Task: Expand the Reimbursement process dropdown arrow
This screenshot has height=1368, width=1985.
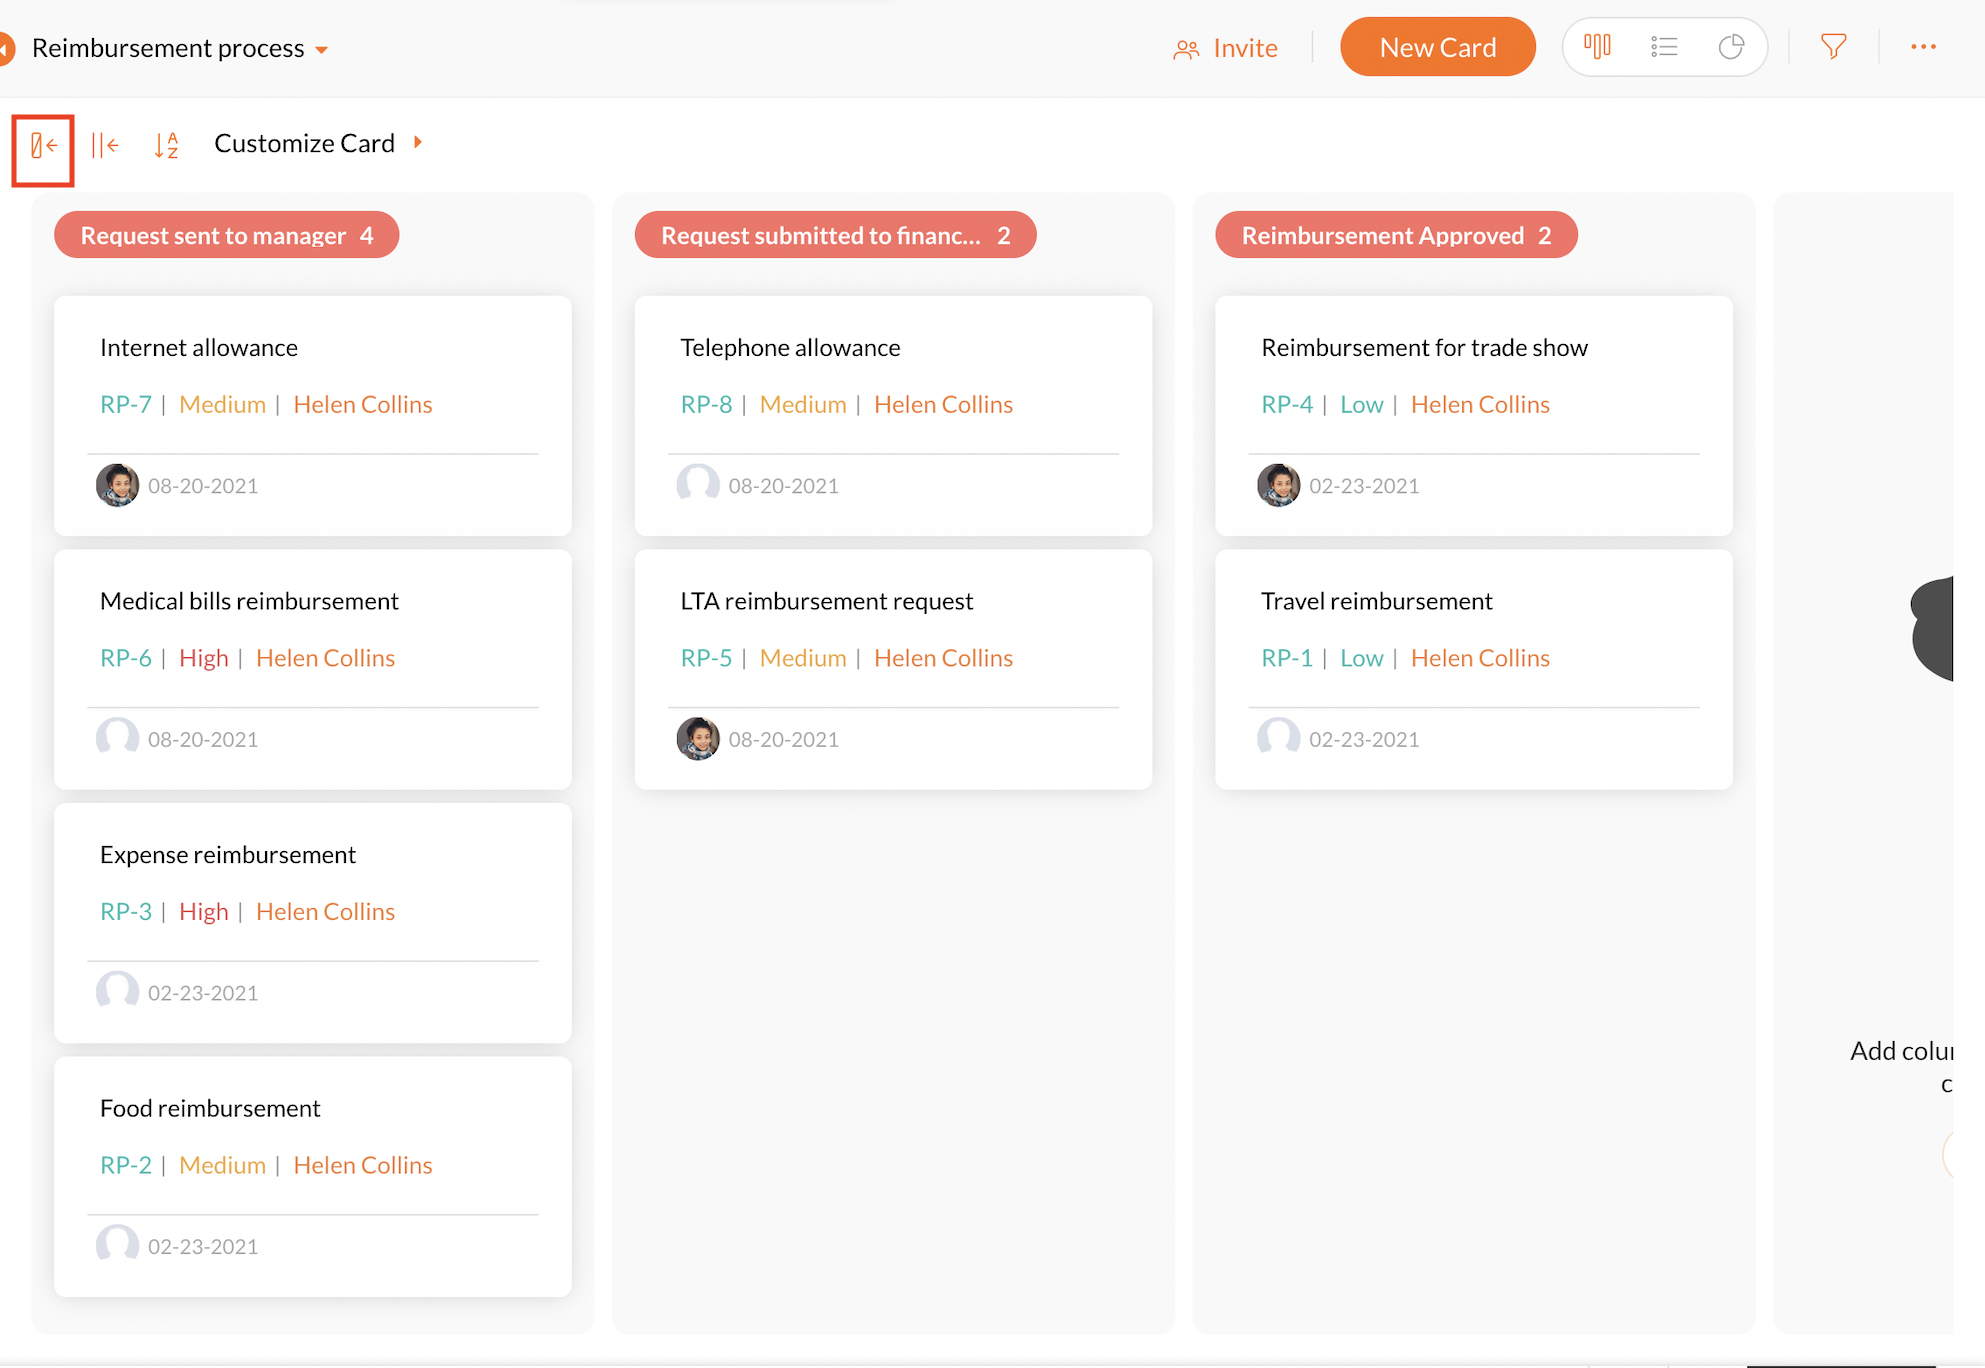Action: (x=322, y=50)
